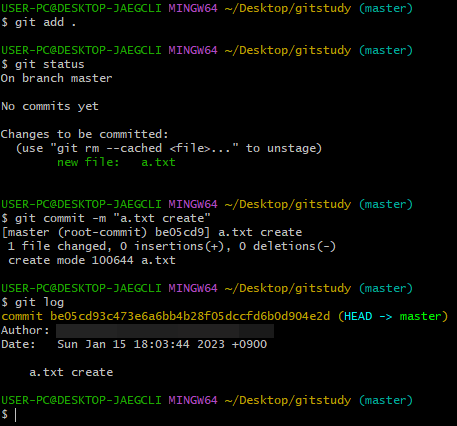Click the "On branch master" output line
Screen dimensions: 457x426
(56, 78)
